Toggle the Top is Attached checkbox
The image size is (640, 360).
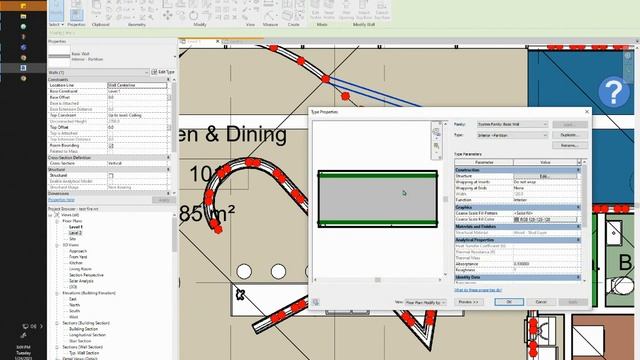click(x=111, y=133)
